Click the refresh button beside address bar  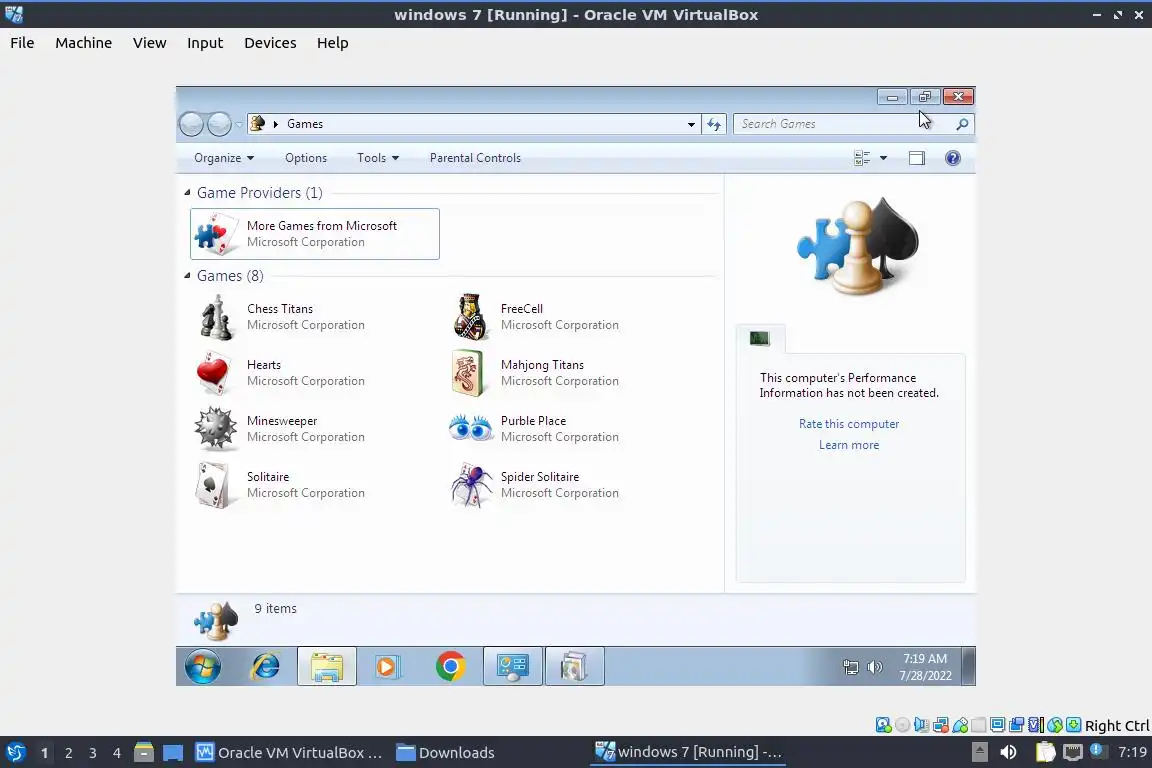click(714, 124)
